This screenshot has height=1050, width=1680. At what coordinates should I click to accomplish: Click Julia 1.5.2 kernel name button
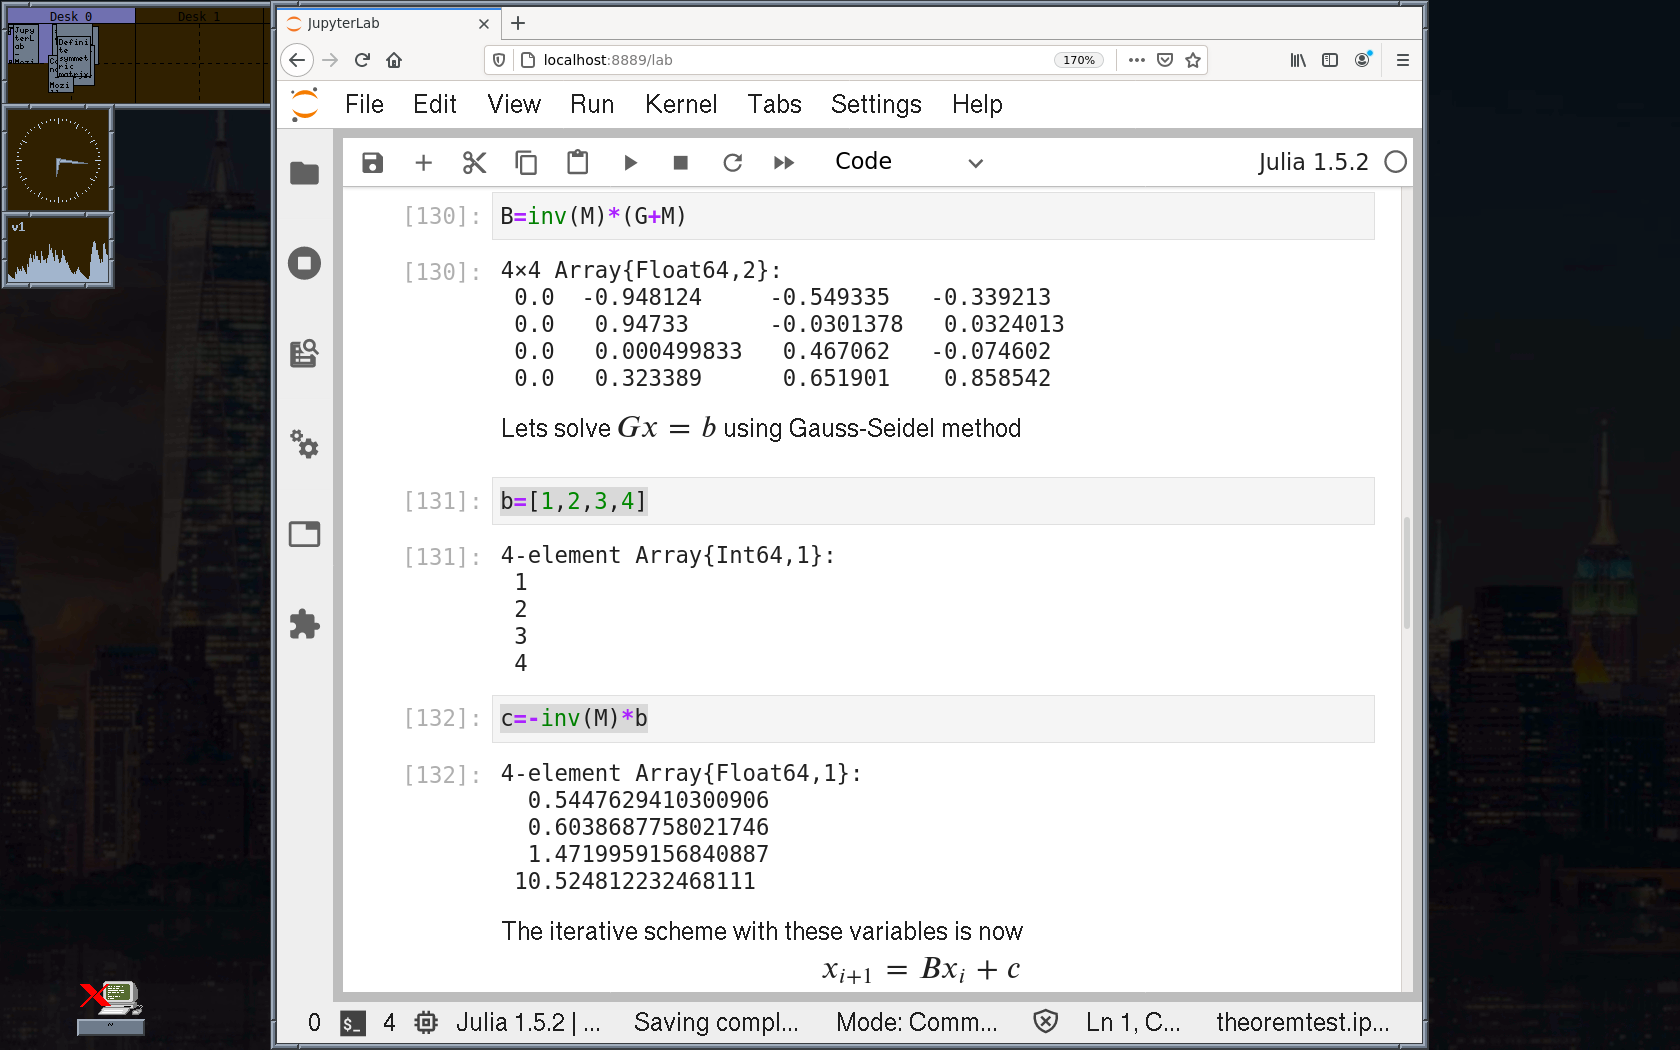tap(1312, 162)
